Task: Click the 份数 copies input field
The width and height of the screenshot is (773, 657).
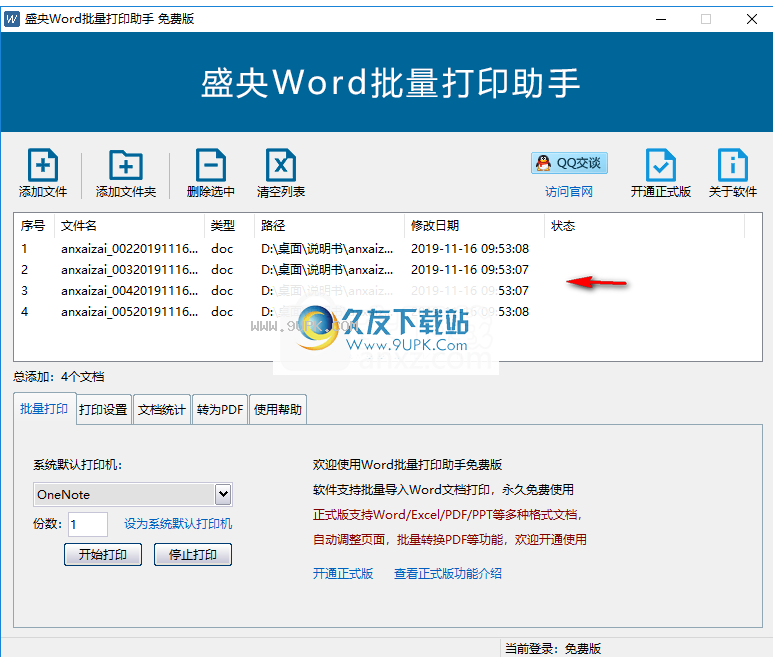Action: [x=88, y=524]
